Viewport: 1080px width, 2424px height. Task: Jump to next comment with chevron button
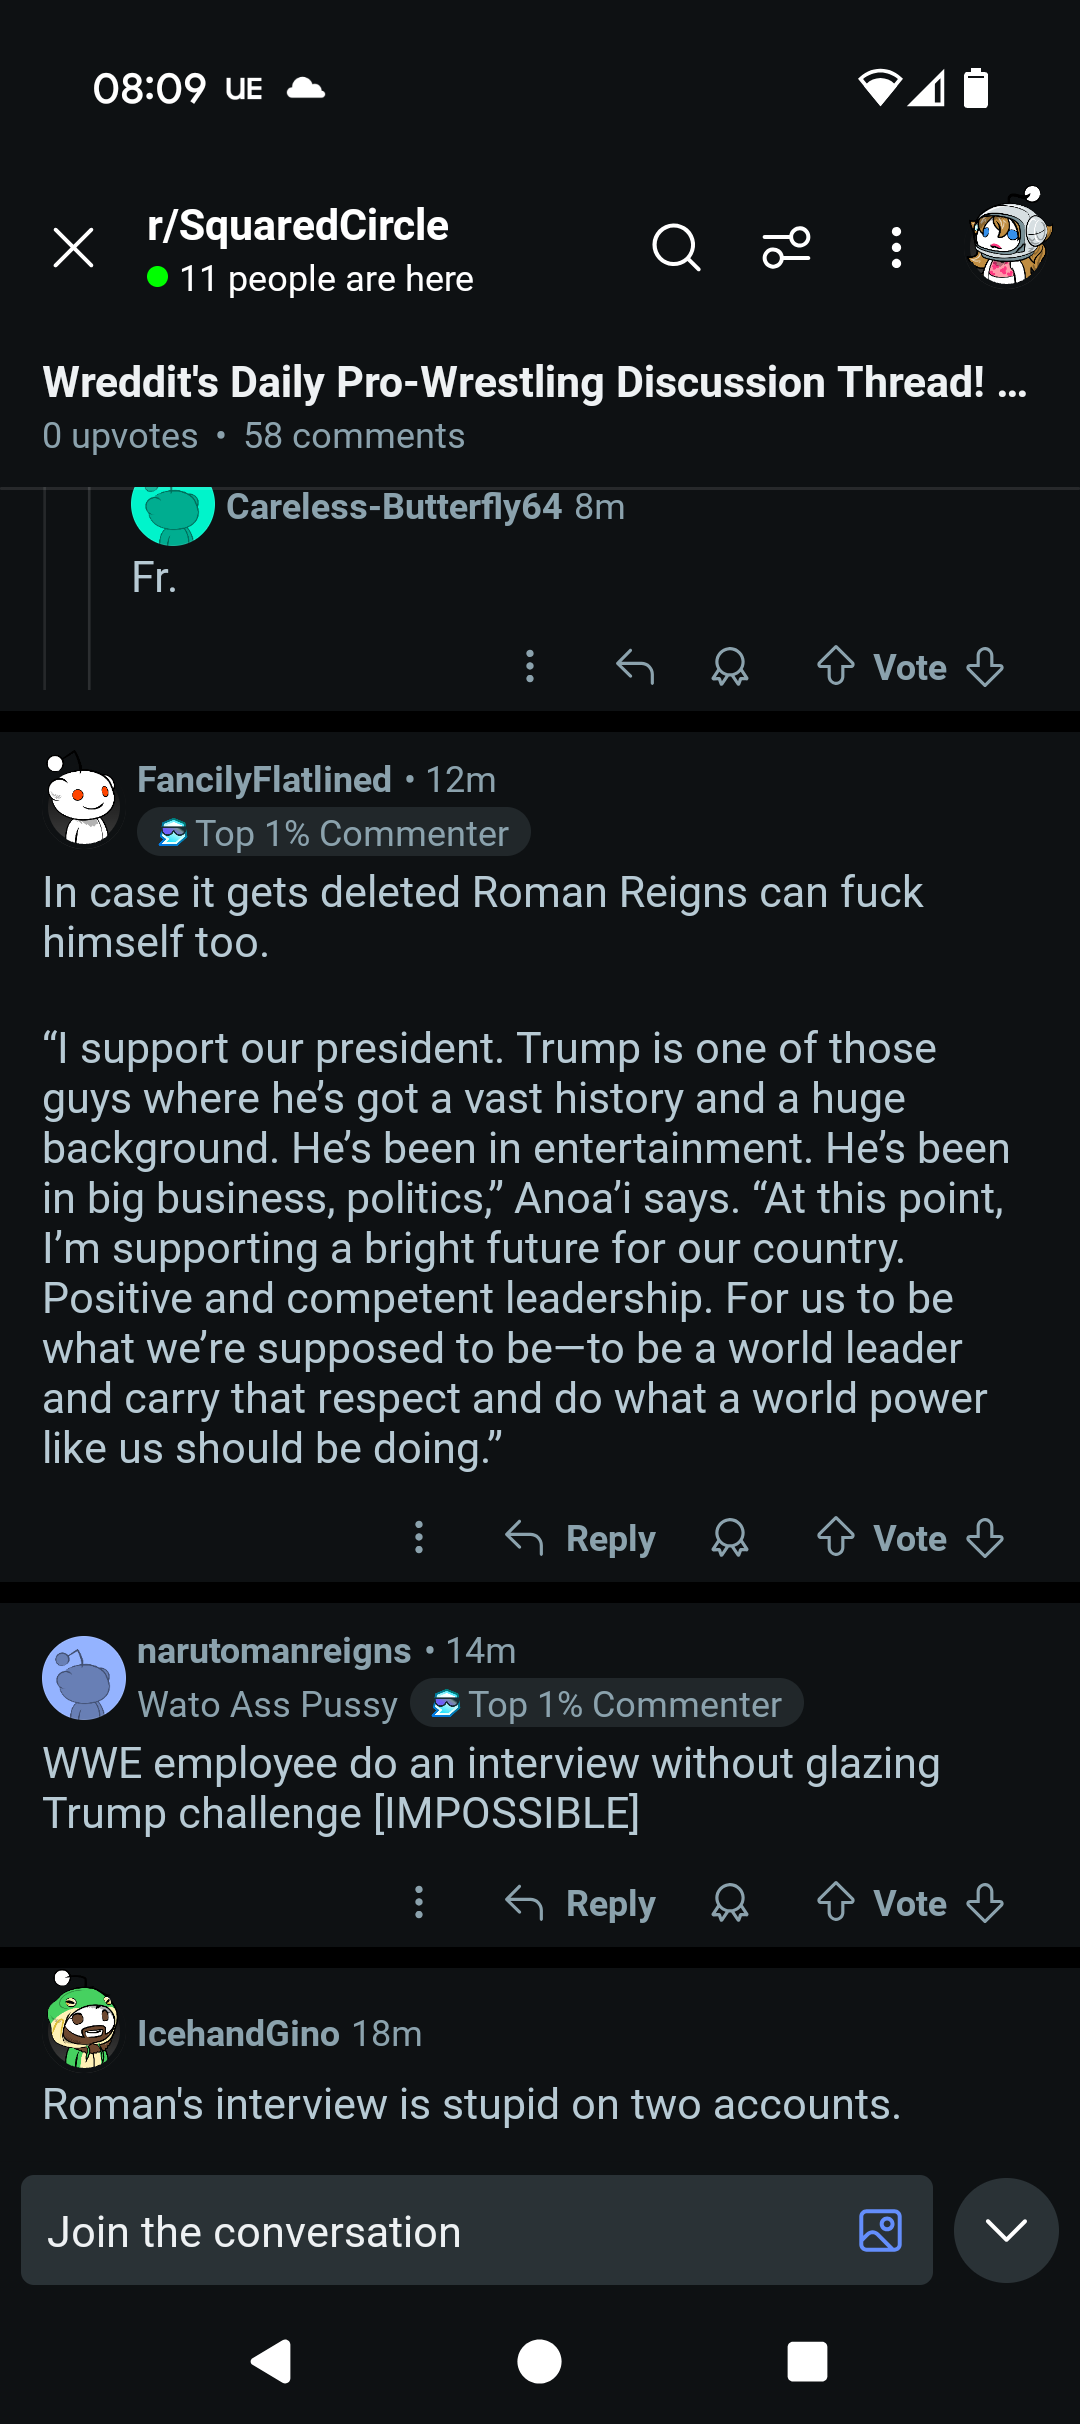coord(1006,2230)
